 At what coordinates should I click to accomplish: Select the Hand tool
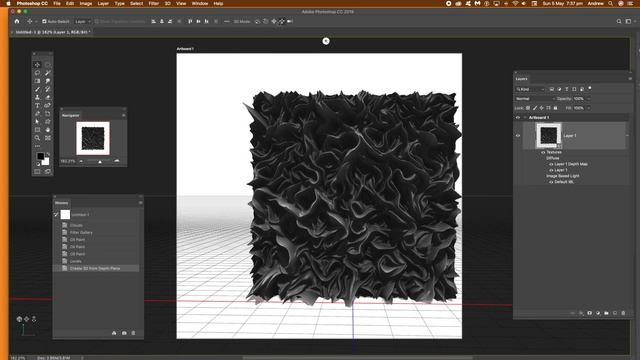(48, 130)
